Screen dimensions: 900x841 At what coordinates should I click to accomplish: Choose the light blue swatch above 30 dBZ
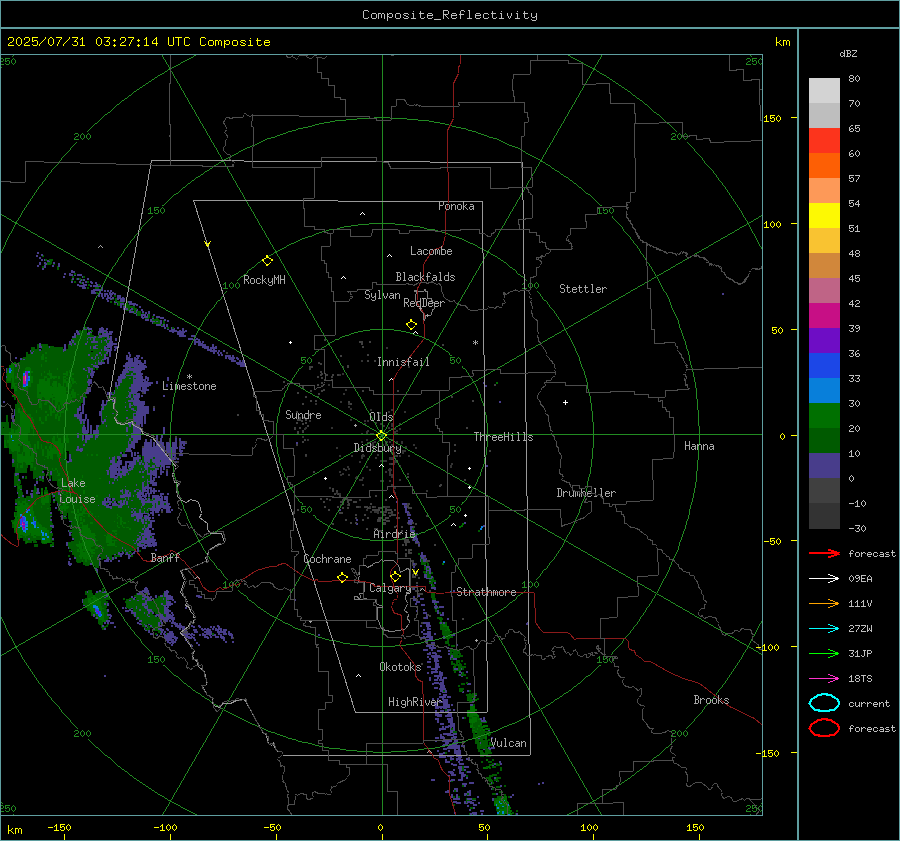tap(824, 391)
